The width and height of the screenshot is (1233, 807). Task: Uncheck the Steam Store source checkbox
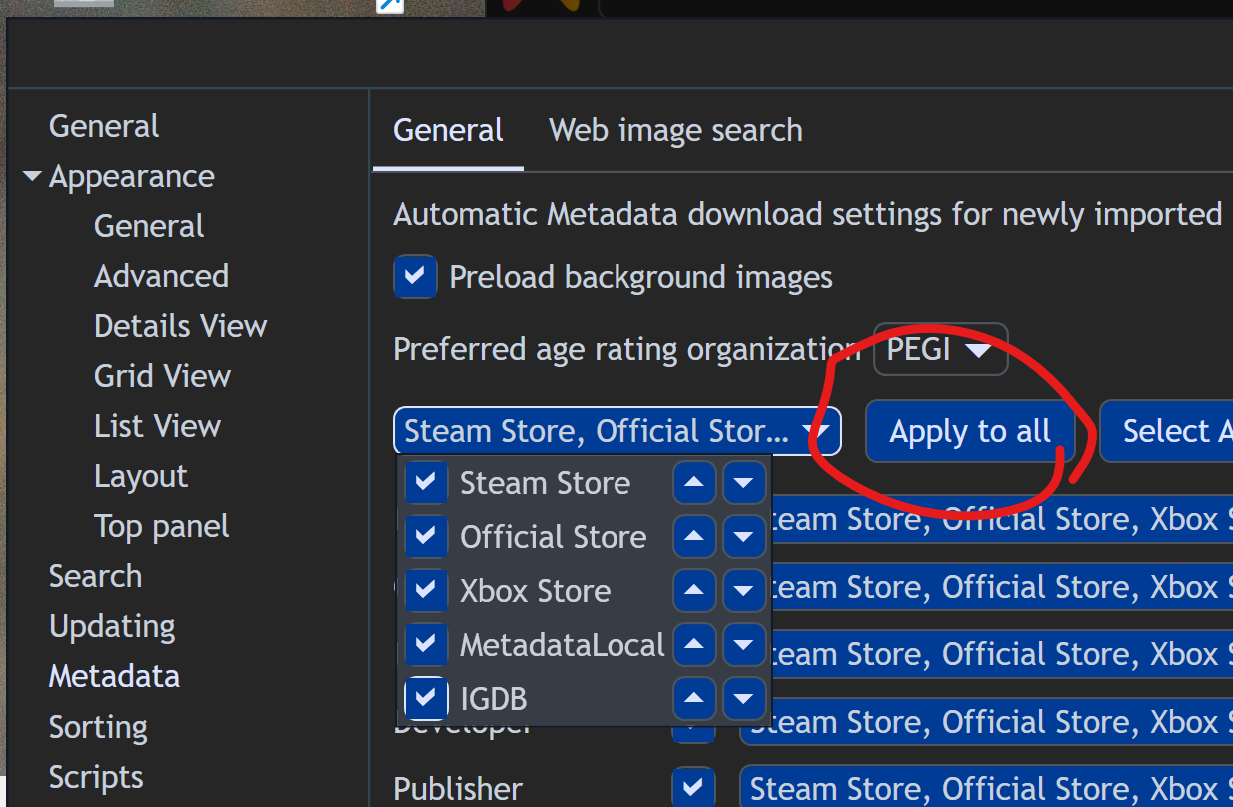point(426,483)
